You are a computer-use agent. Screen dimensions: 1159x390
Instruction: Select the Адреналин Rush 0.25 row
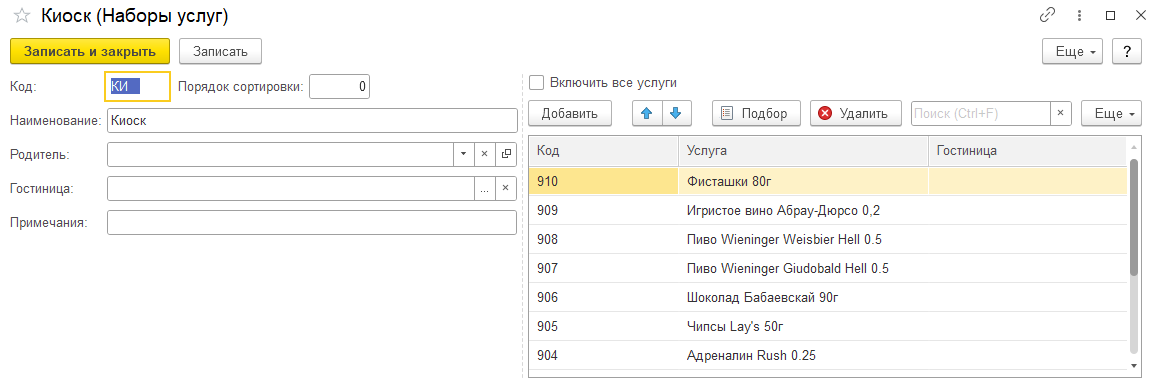point(829,355)
